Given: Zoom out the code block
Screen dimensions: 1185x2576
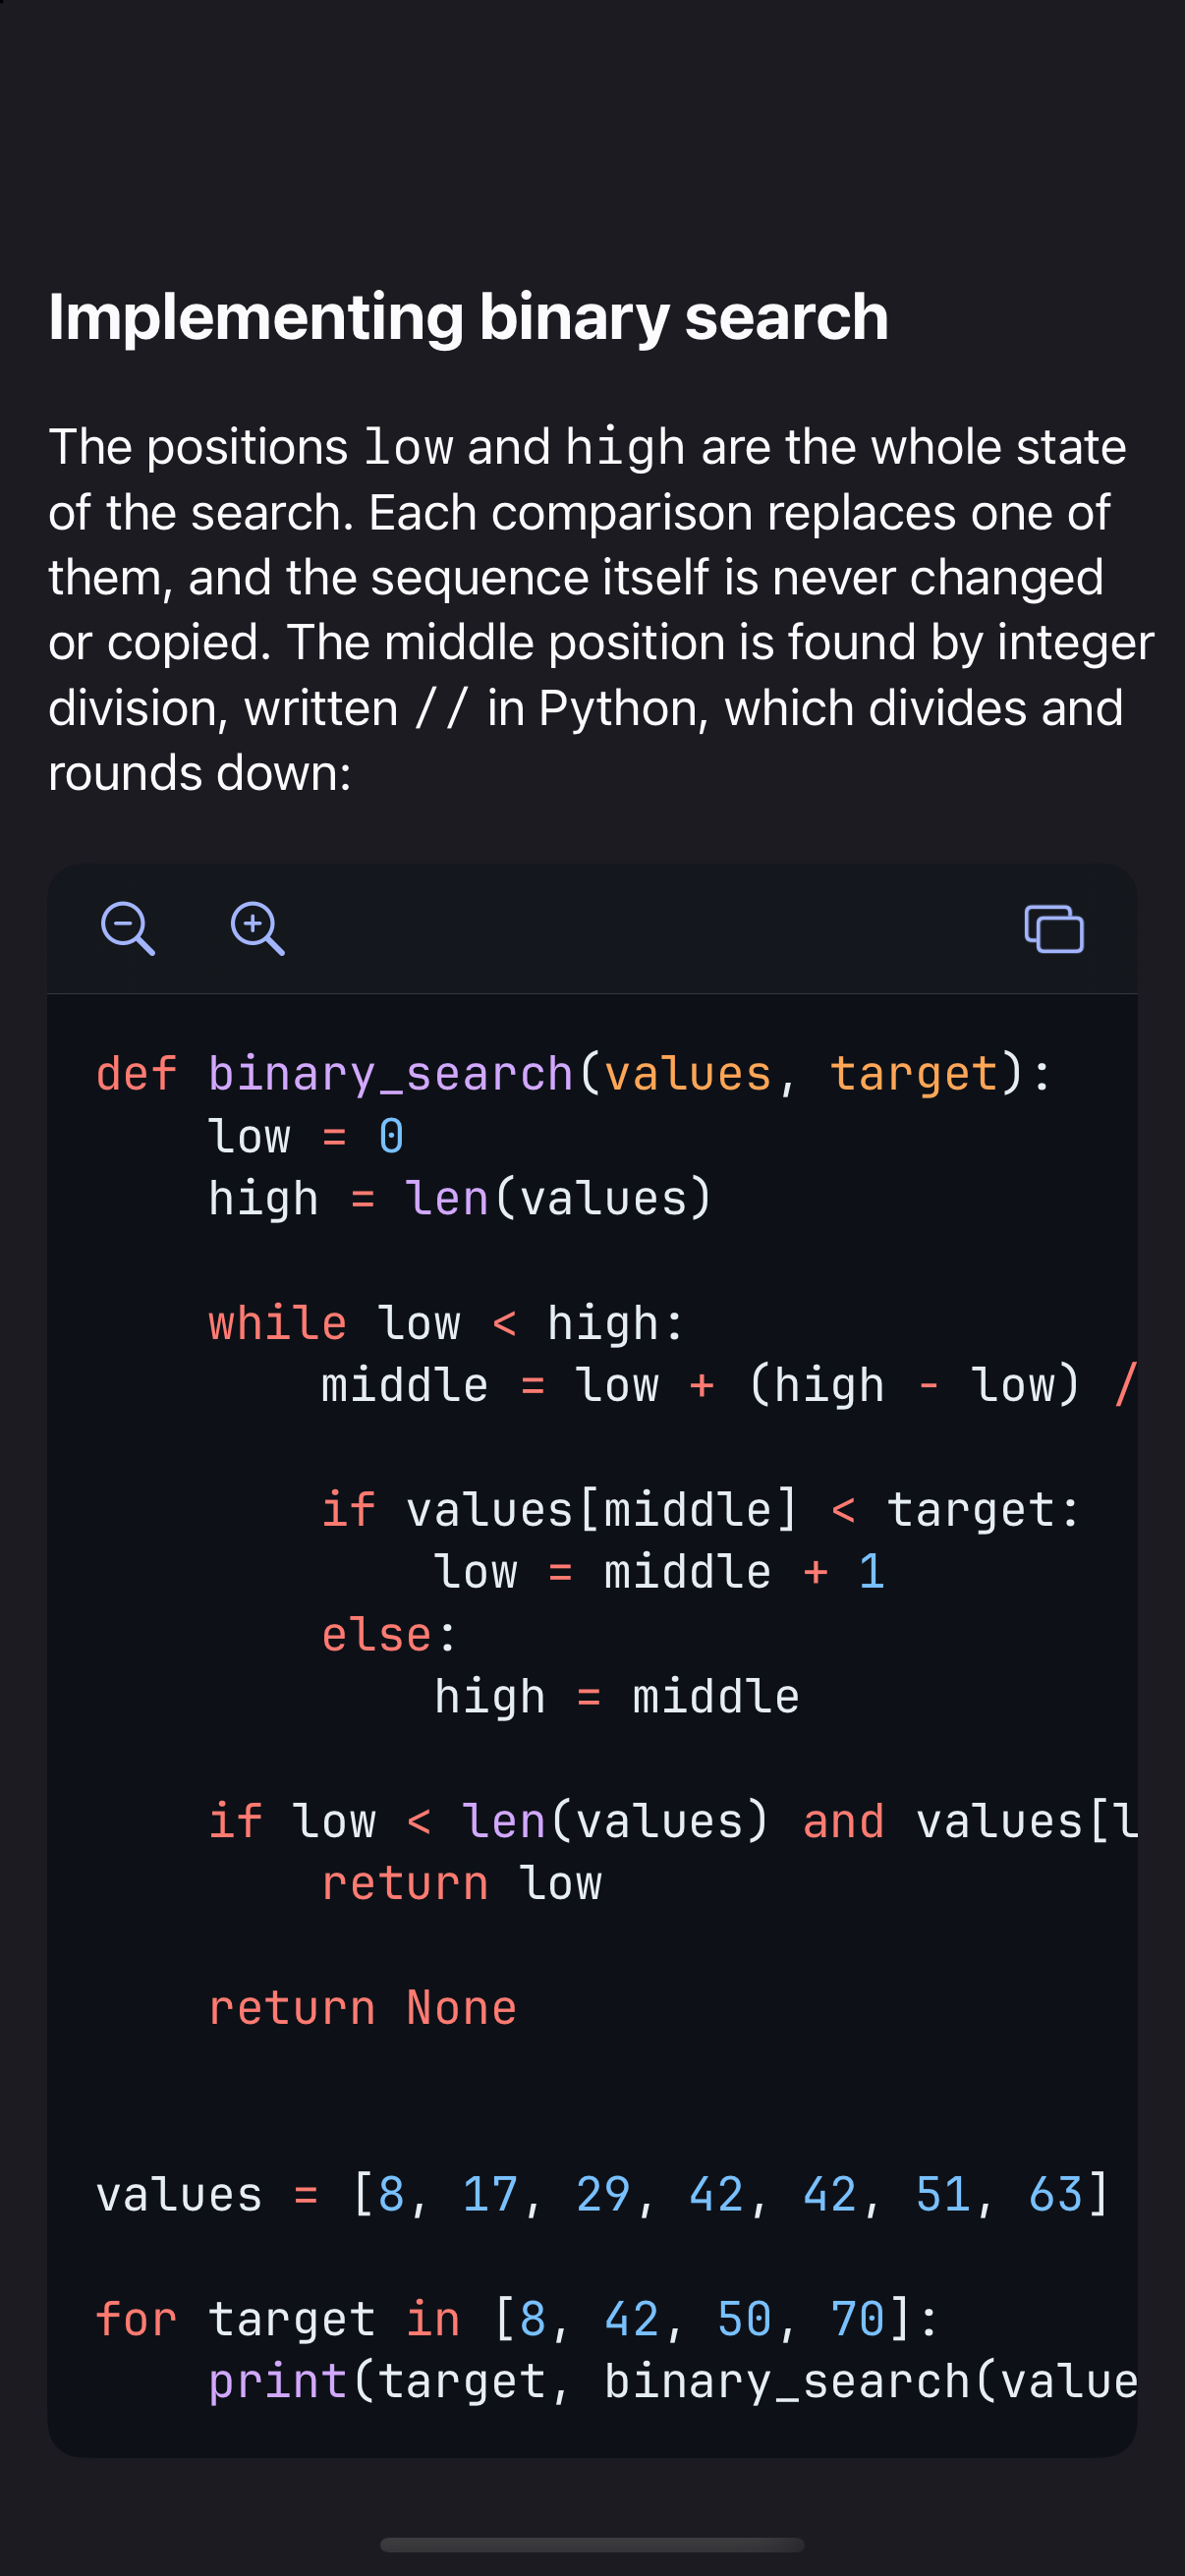Looking at the screenshot, I should click(128, 929).
